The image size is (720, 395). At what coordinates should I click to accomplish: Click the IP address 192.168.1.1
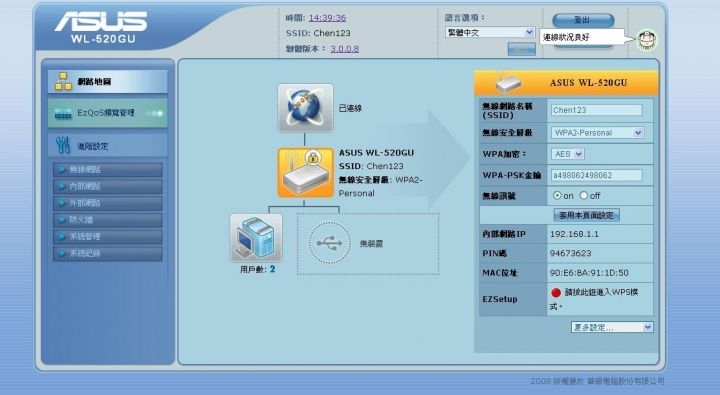tap(574, 234)
